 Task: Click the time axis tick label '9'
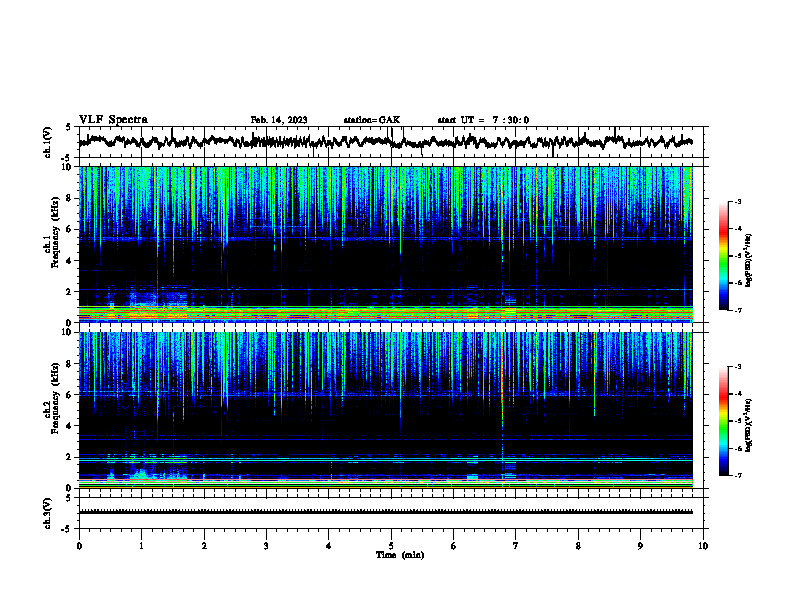(640, 546)
